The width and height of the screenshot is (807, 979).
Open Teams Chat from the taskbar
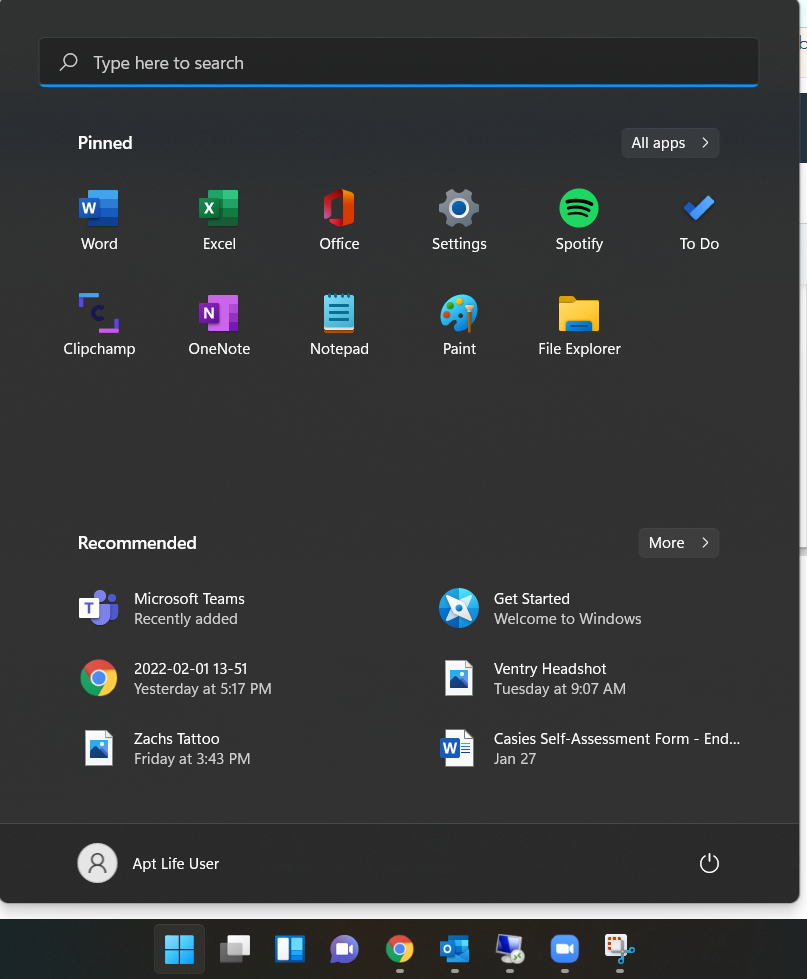pyautogui.click(x=345, y=949)
